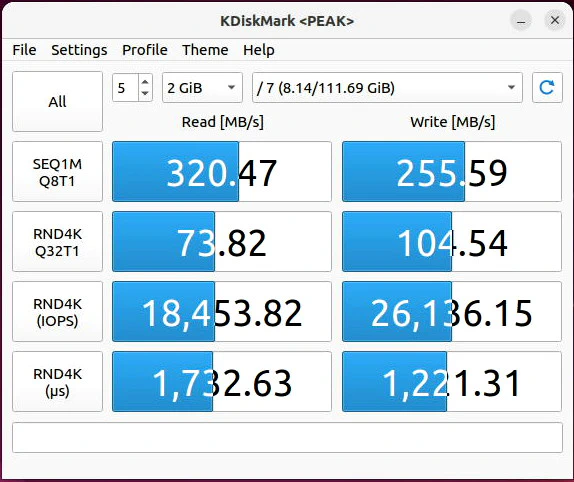
Task: Click the RND4K (IOPS) button
Action: (57, 311)
